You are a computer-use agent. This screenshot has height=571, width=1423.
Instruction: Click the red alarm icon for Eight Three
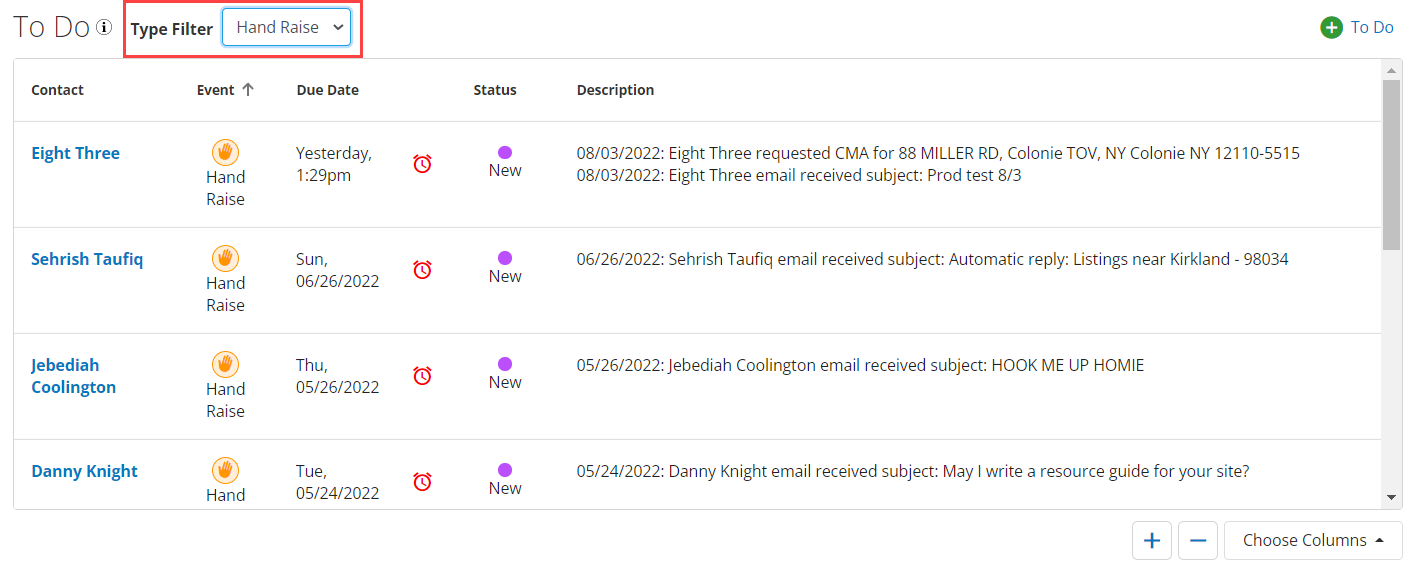coord(422,164)
